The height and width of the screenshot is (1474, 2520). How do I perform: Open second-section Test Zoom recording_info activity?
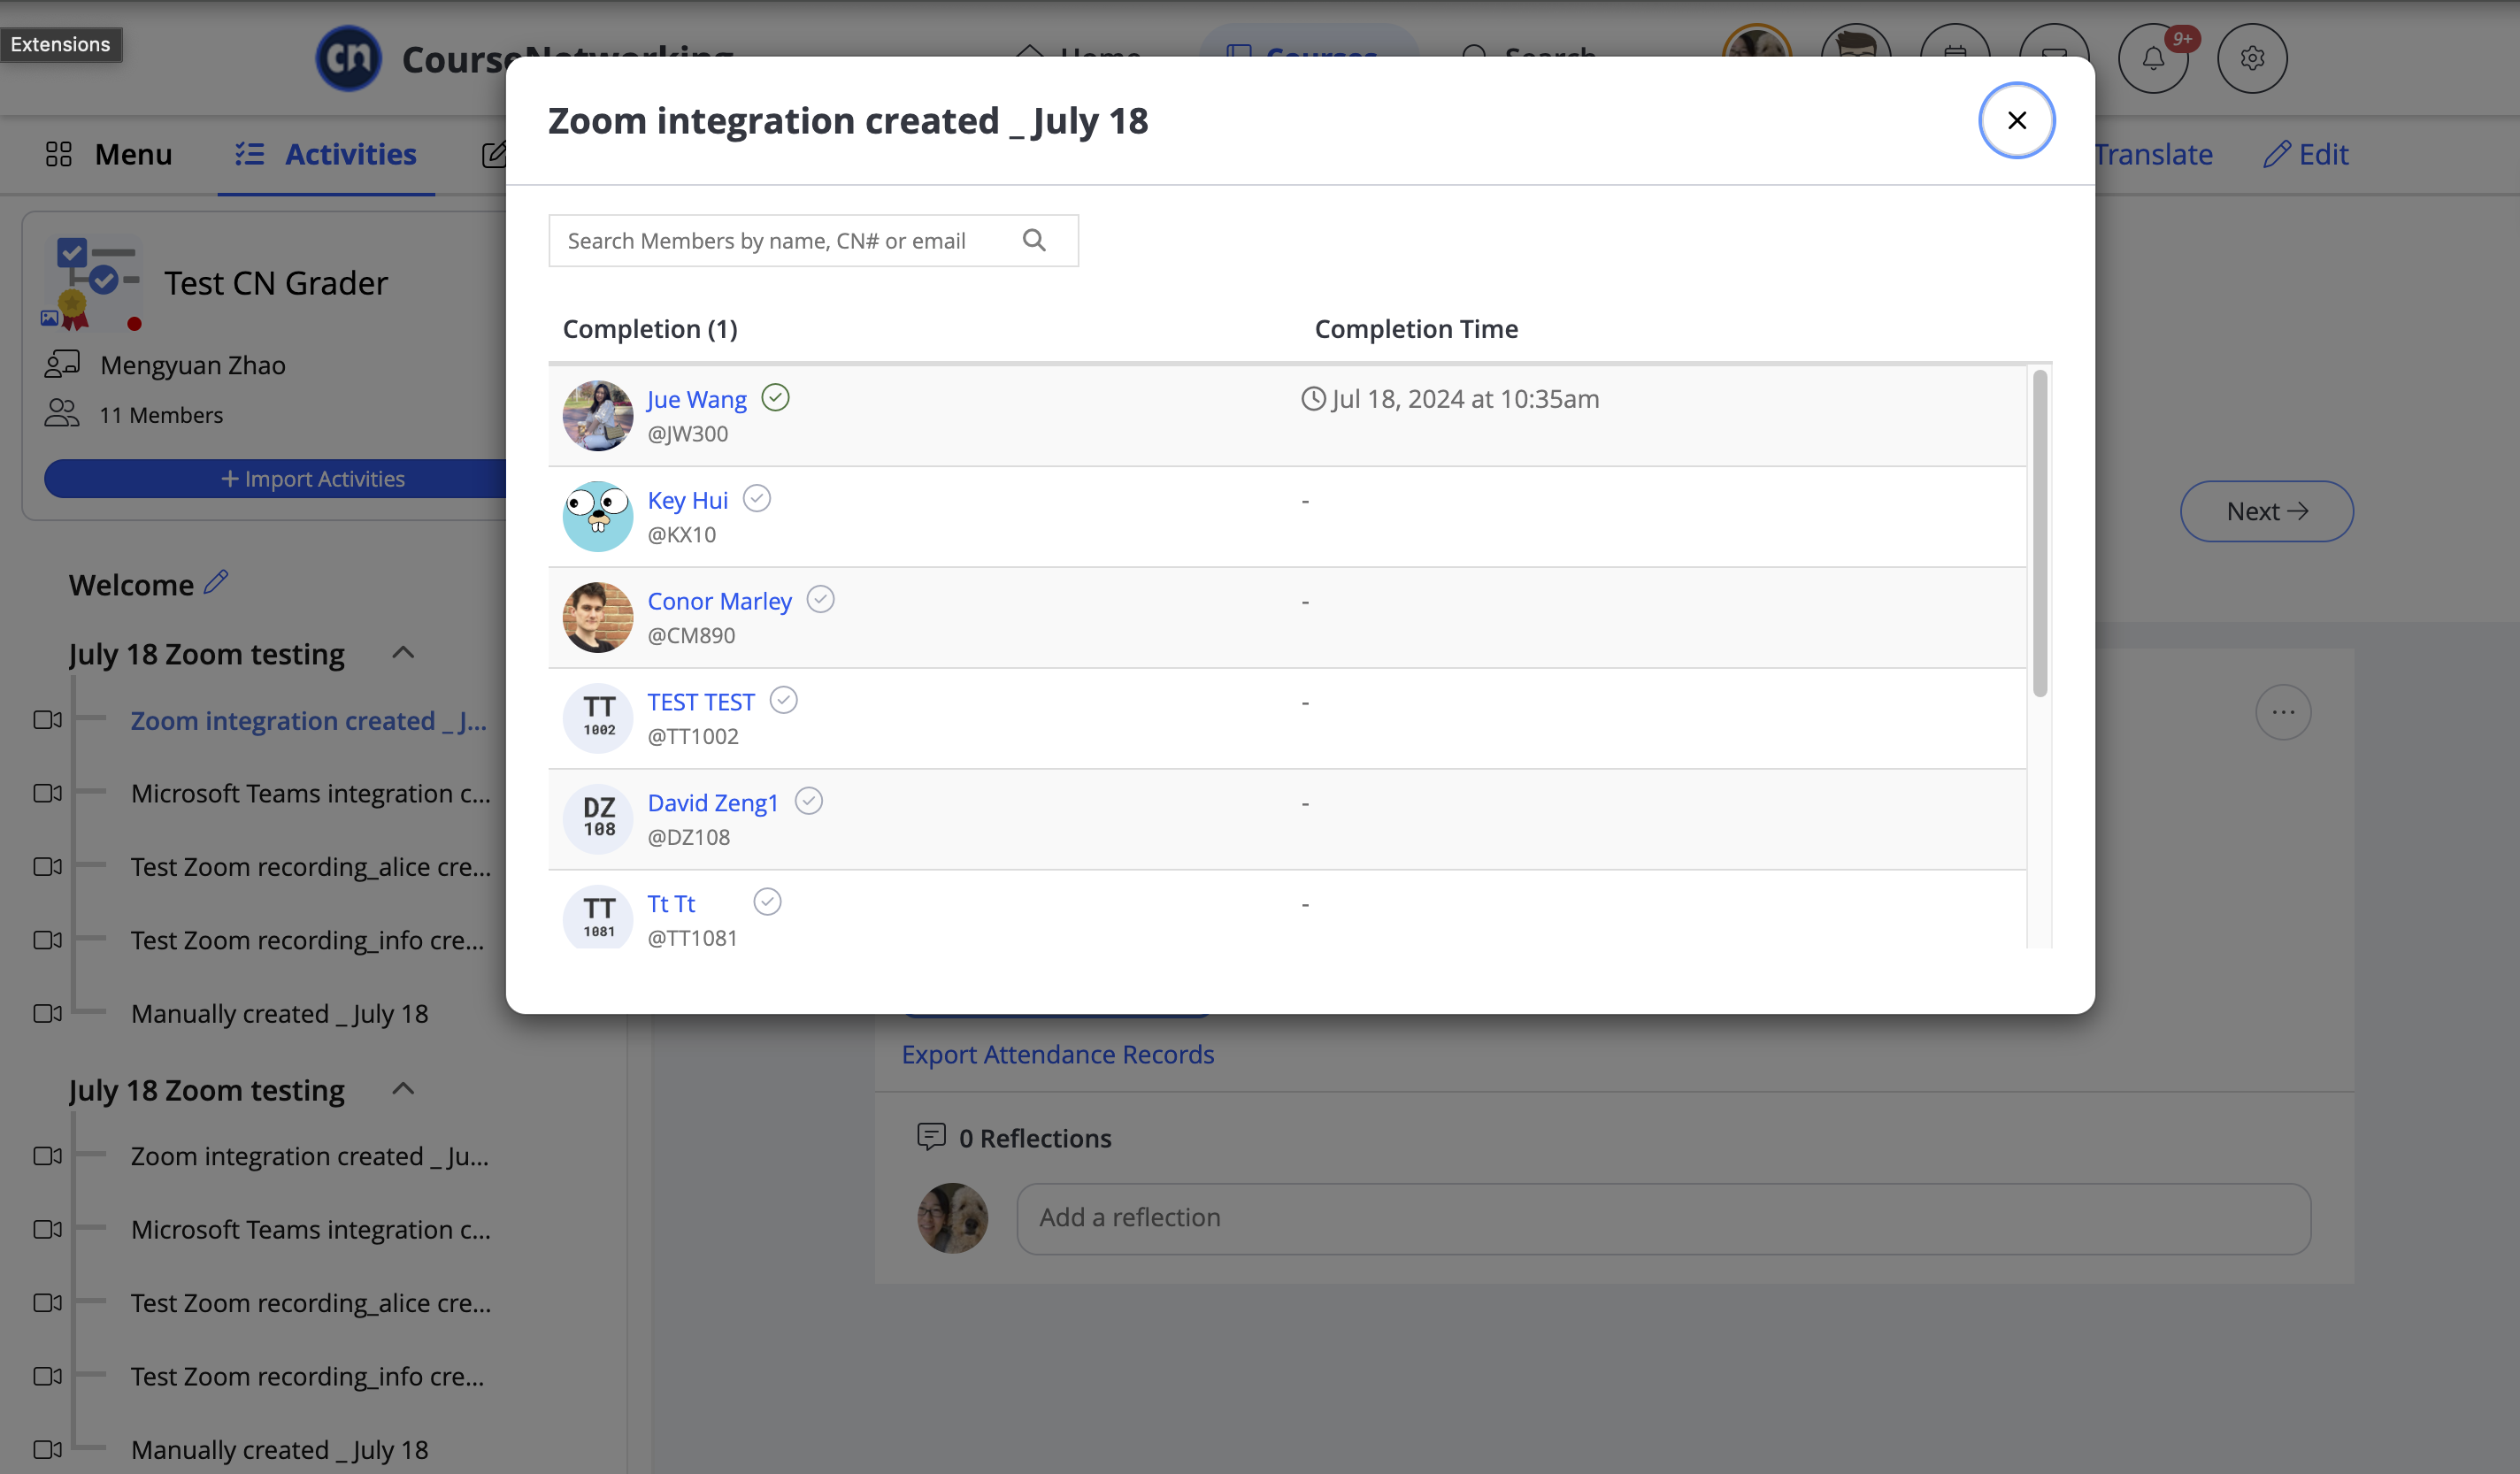coord(307,1376)
